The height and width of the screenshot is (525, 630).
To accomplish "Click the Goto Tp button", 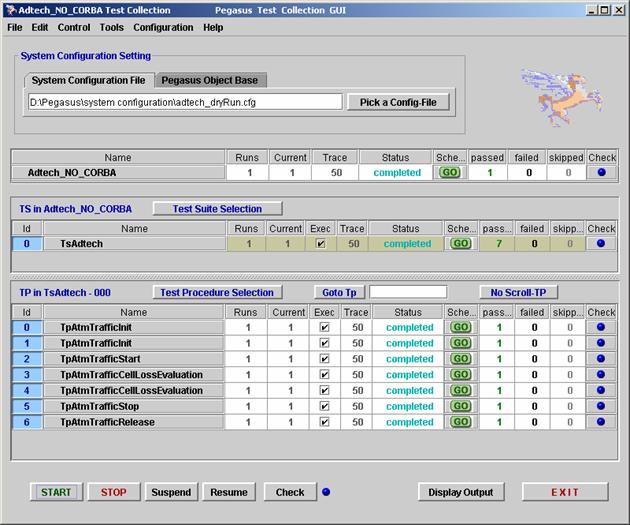I will [x=340, y=292].
